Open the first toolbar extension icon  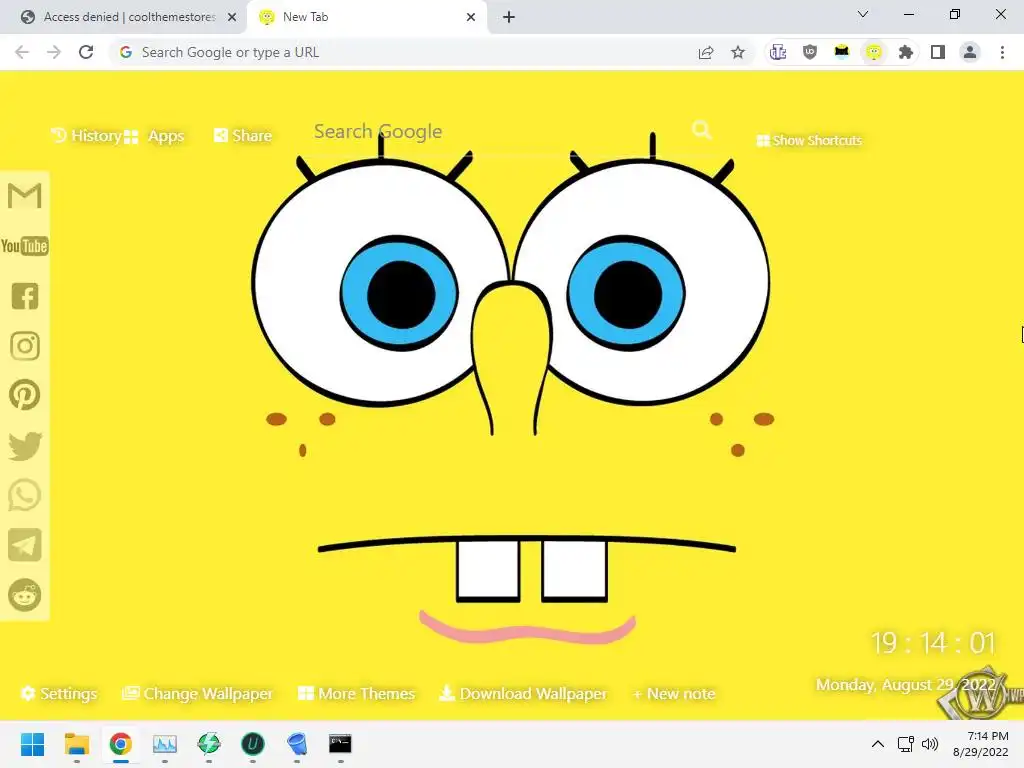pos(778,52)
